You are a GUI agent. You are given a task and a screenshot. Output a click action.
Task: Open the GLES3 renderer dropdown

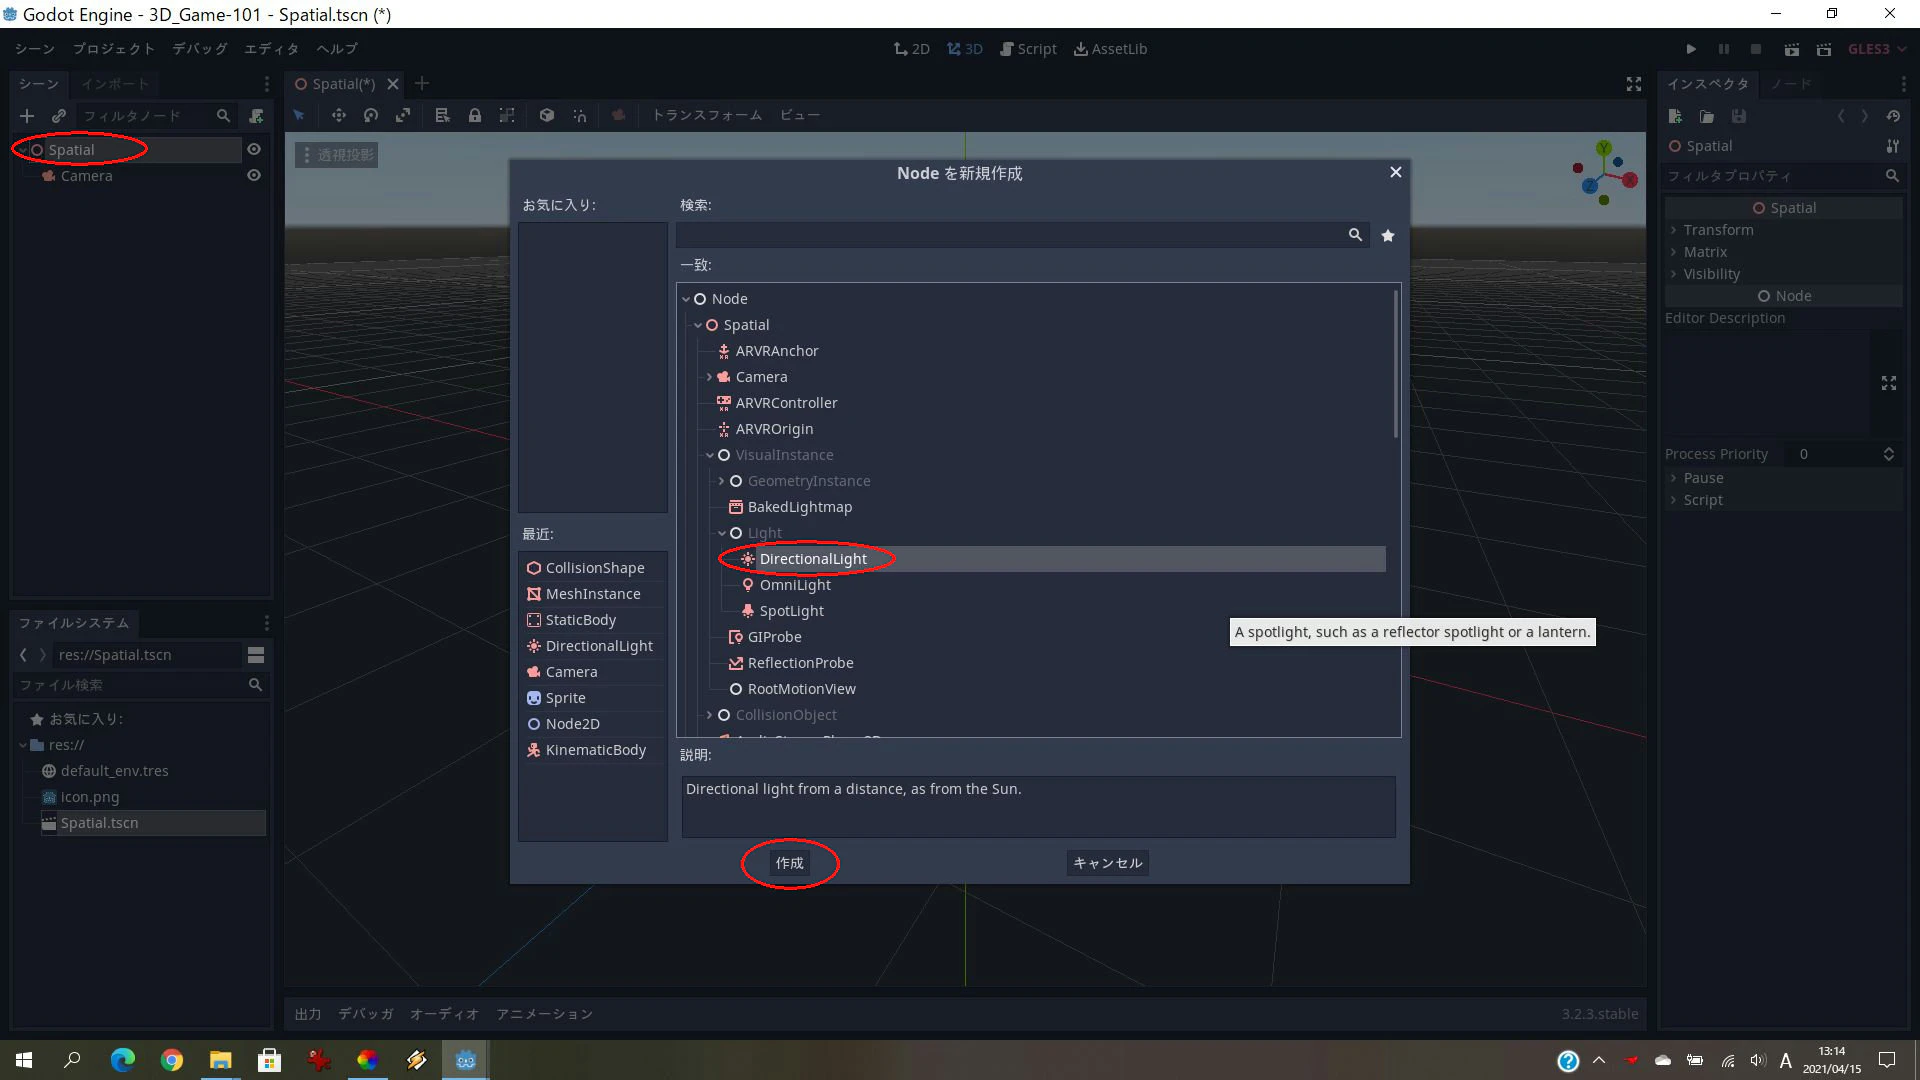tap(1877, 49)
